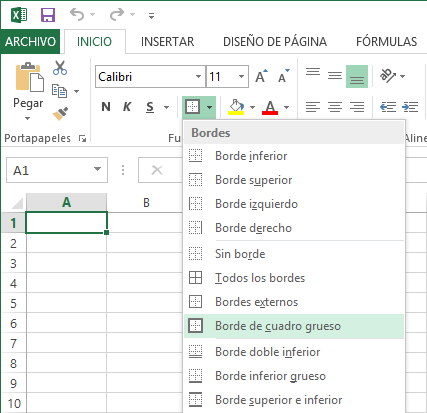Image resolution: width=427 pixels, height=413 pixels.
Task: Open the DISEÑO DE PÁGINA tab
Action: (275, 42)
